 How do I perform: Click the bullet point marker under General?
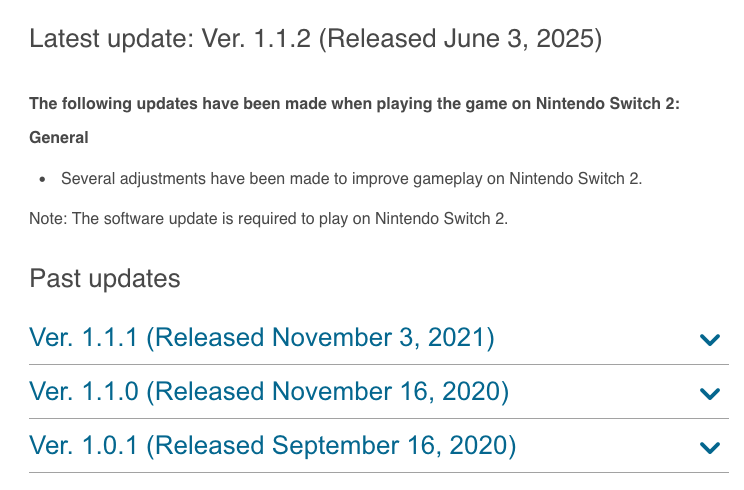43,180
